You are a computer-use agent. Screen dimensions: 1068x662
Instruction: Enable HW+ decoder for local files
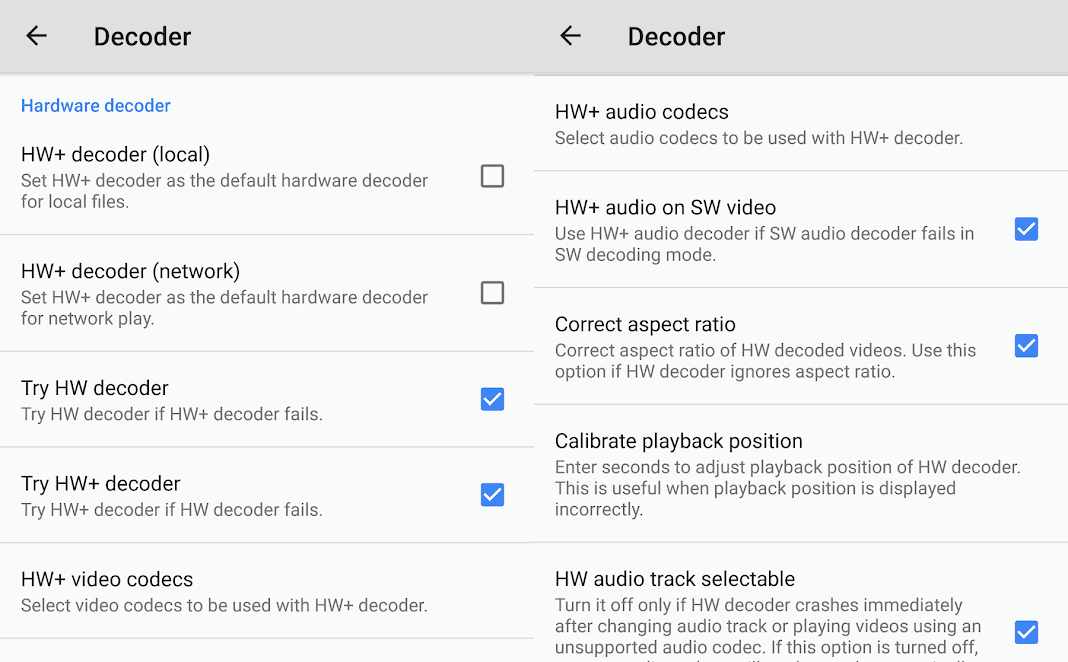point(492,176)
